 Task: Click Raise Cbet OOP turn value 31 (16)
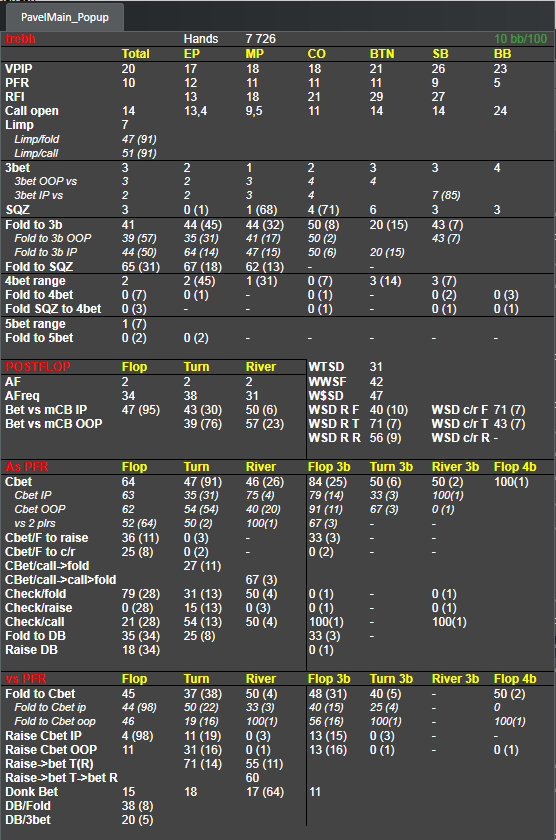click(202, 750)
